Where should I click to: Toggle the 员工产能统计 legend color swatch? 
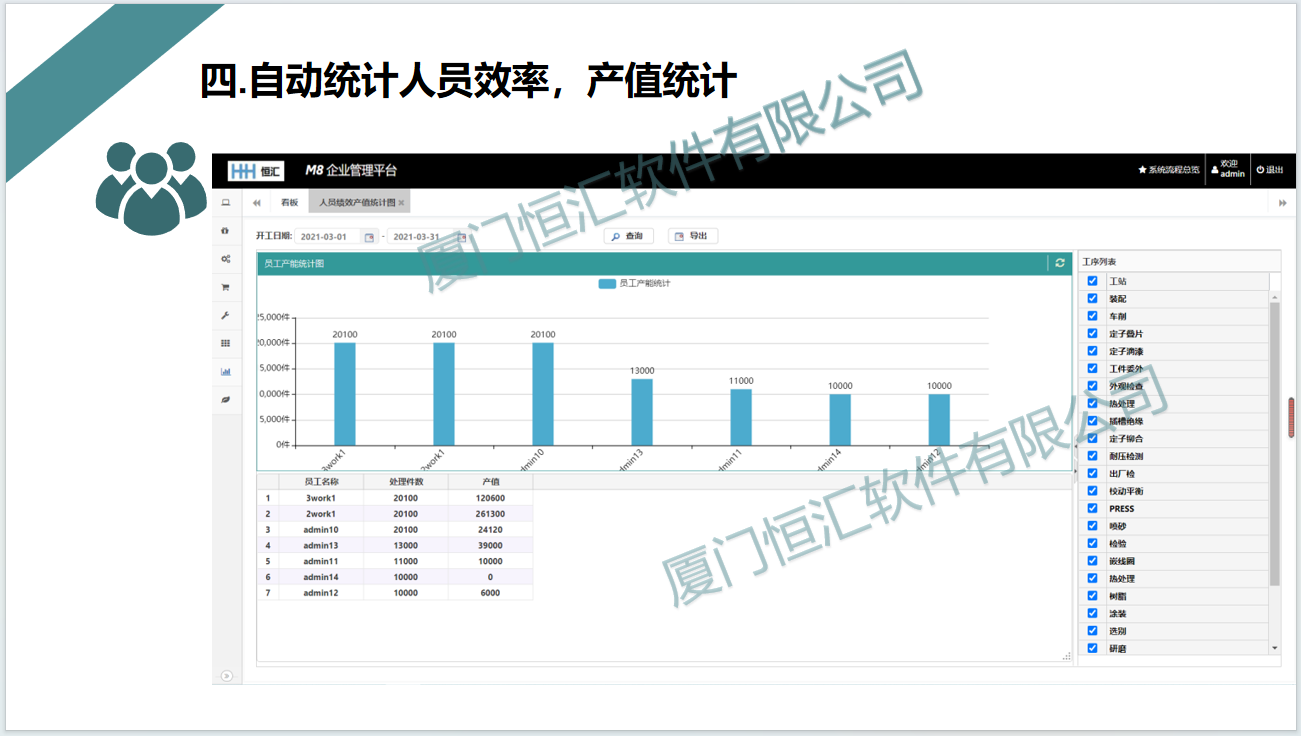(x=607, y=284)
